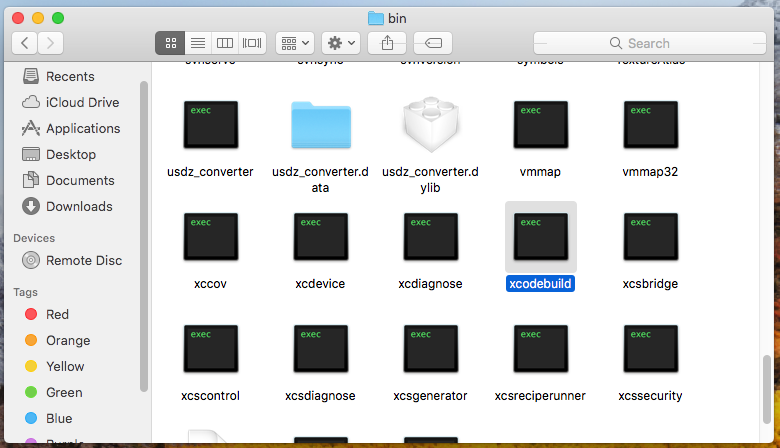780x448 pixels.
Task: Switch to icon view
Action: click(x=171, y=43)
